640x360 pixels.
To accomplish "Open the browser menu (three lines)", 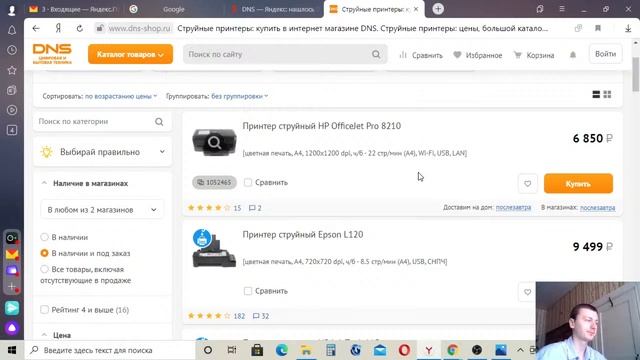I will (x=562, y=9).
